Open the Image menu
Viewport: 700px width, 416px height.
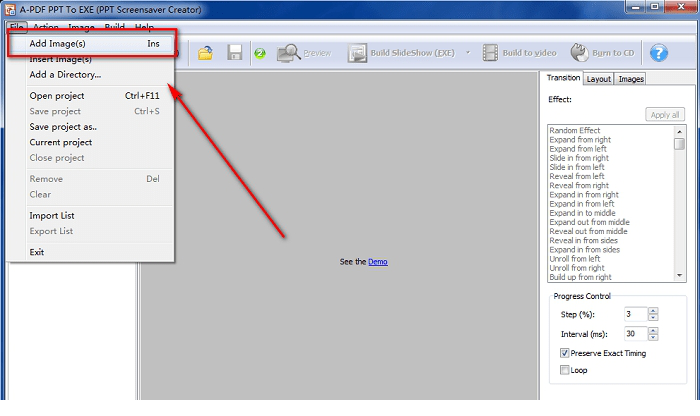pos(81,27)
